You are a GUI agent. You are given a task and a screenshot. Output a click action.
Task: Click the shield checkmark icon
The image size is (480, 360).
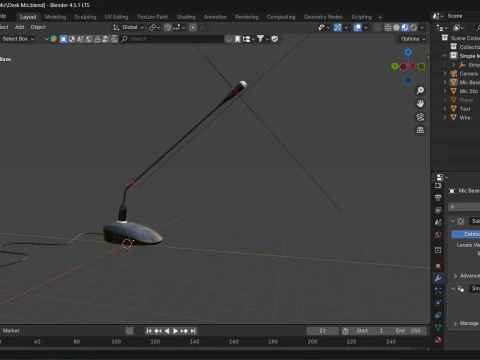tap(275, 39)
